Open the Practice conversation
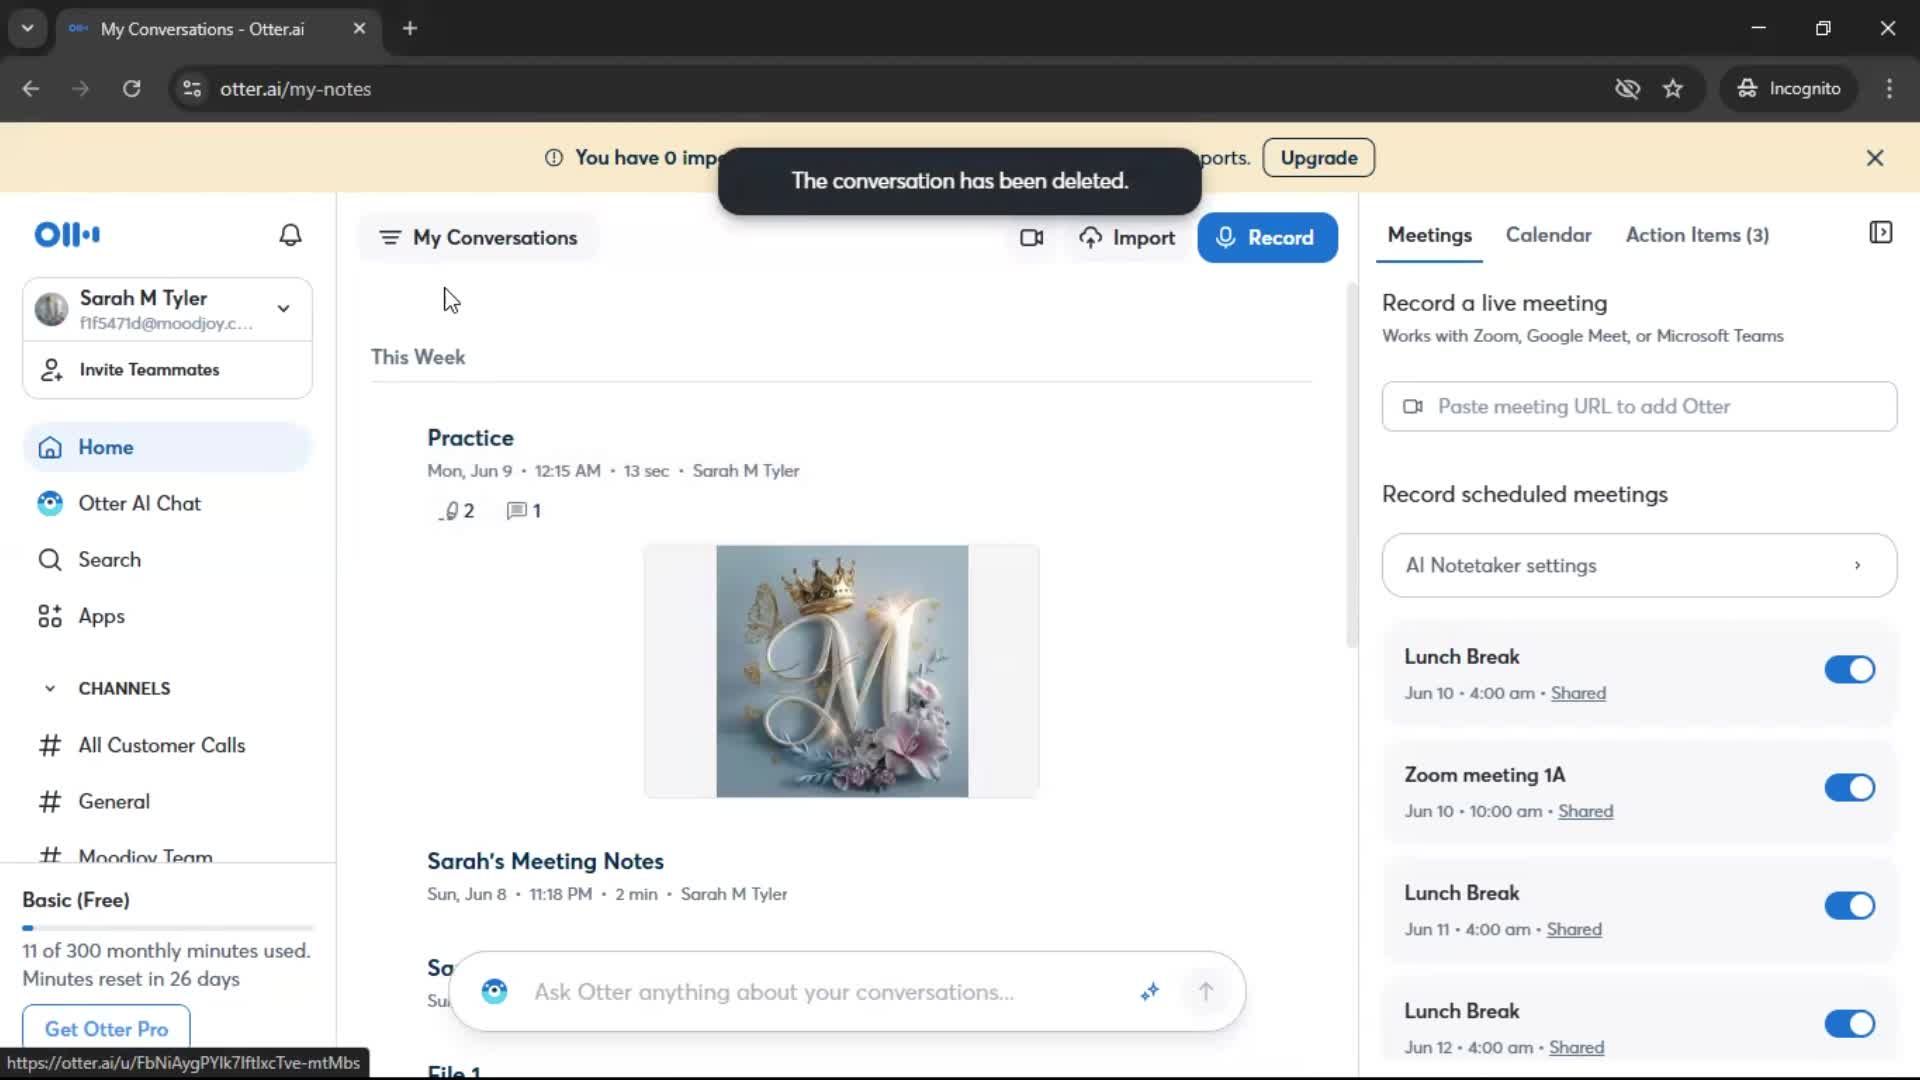1920x1080 pixels. [470, 438]
